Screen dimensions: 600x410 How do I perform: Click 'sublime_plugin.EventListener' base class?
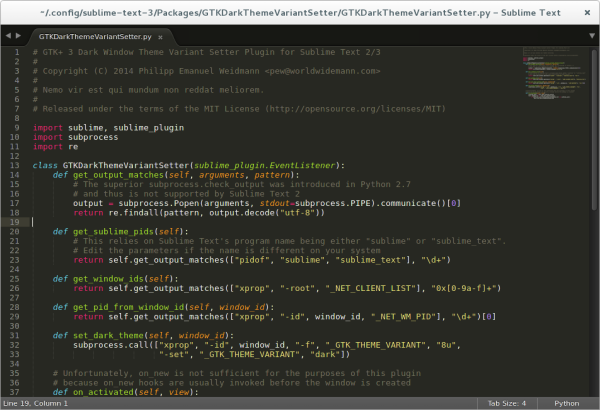[x=264, y=165]
